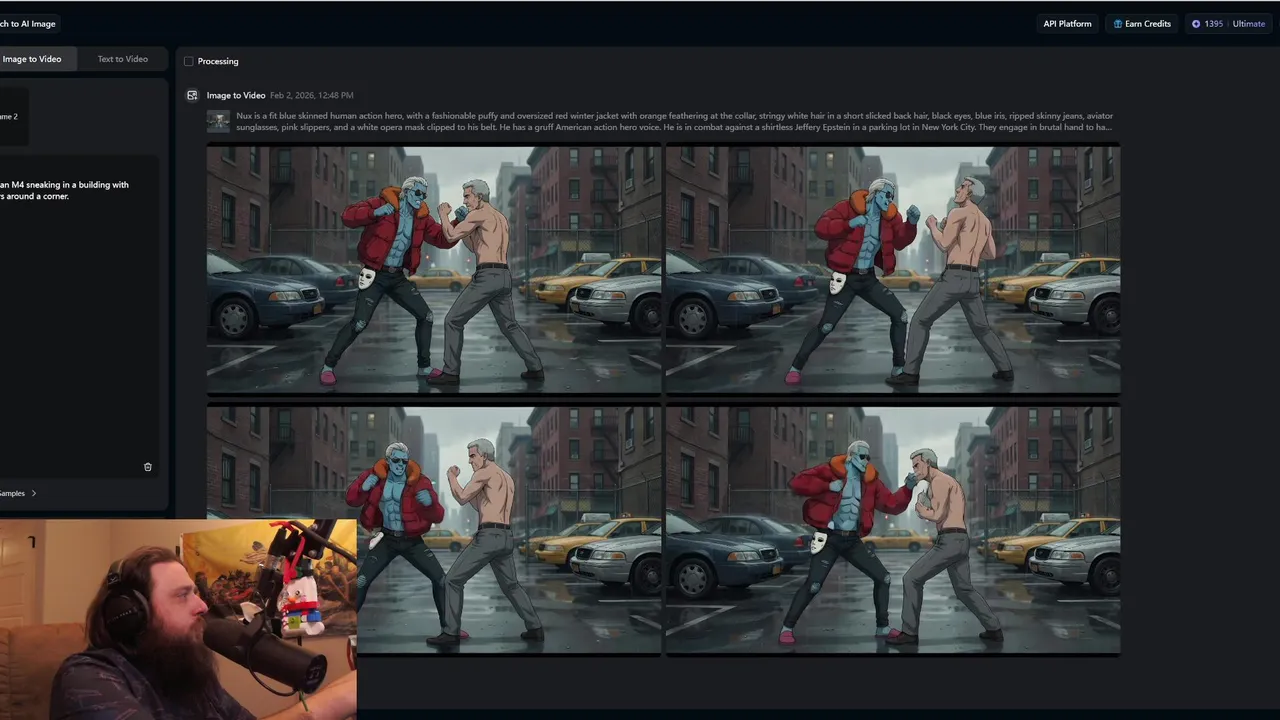Click the Switch to AI Image button
Viewport: 1280px width, 720px height.
coord(28,24)
